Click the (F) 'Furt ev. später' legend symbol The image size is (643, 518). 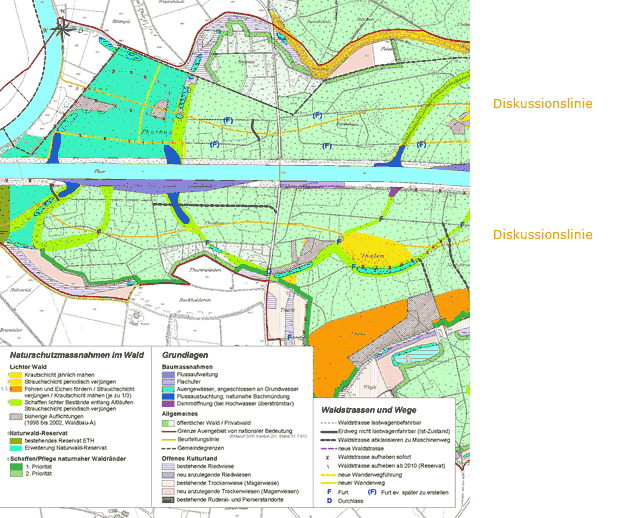pyautogui.click(x=373, y=493)
